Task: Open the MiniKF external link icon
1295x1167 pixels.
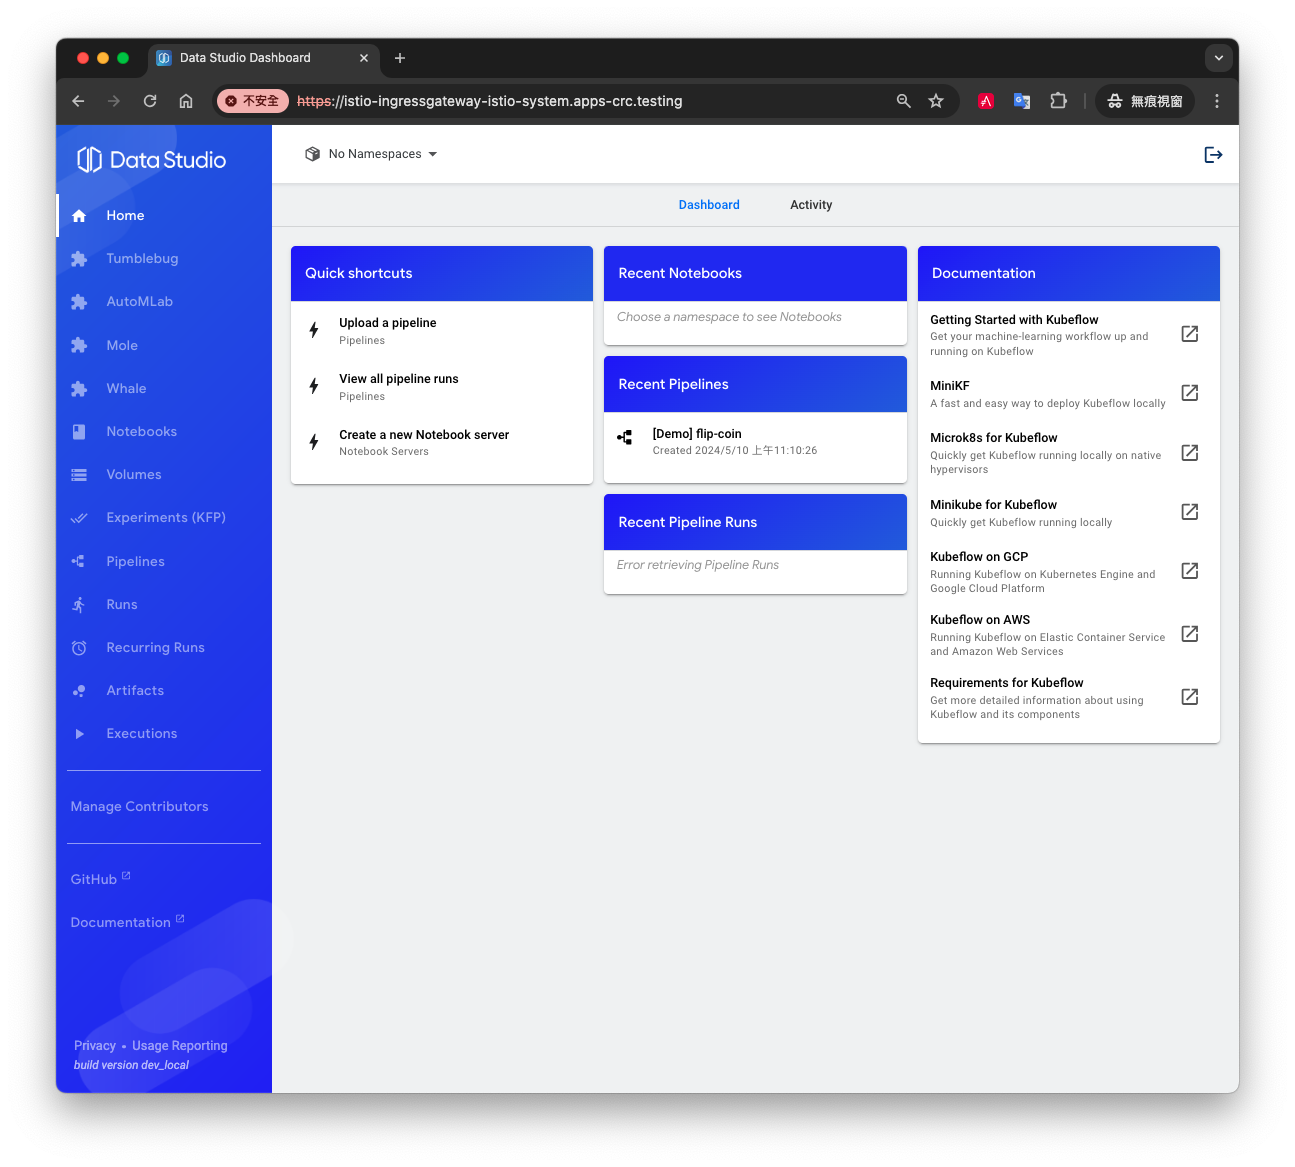Action: coord(1189,393)
